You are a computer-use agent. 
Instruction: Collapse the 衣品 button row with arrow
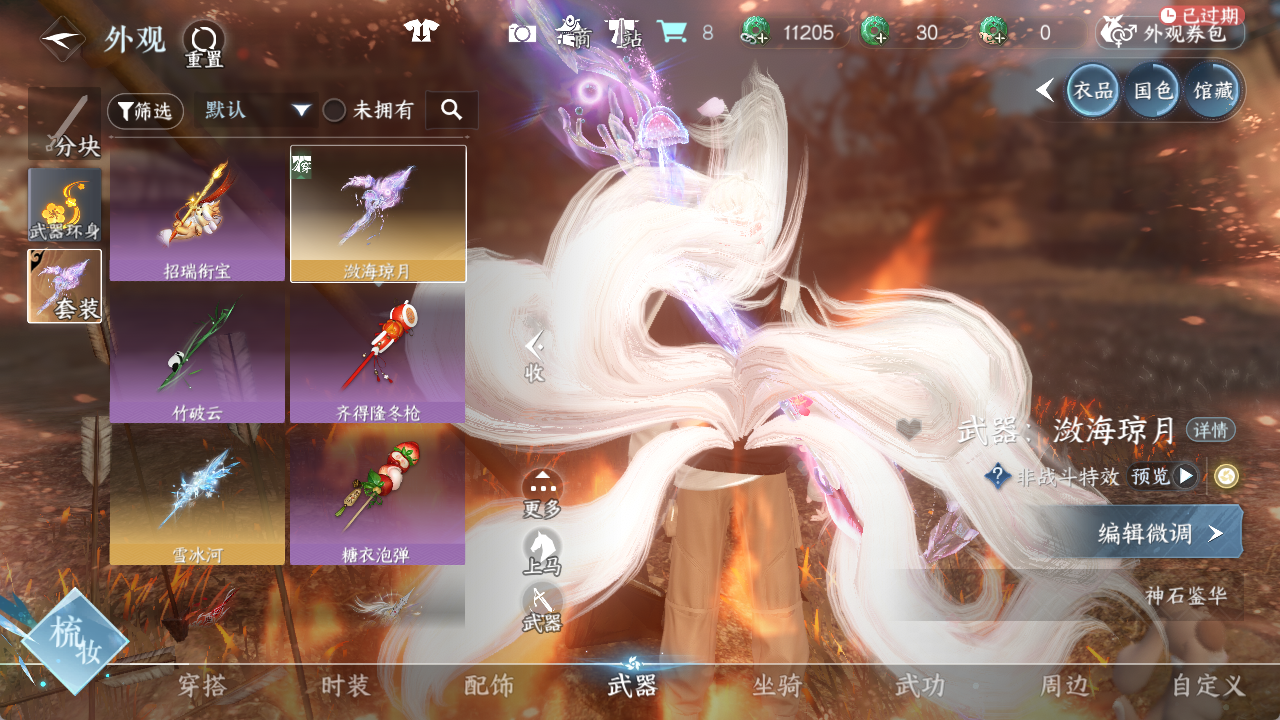click(x=1045, y=91)
